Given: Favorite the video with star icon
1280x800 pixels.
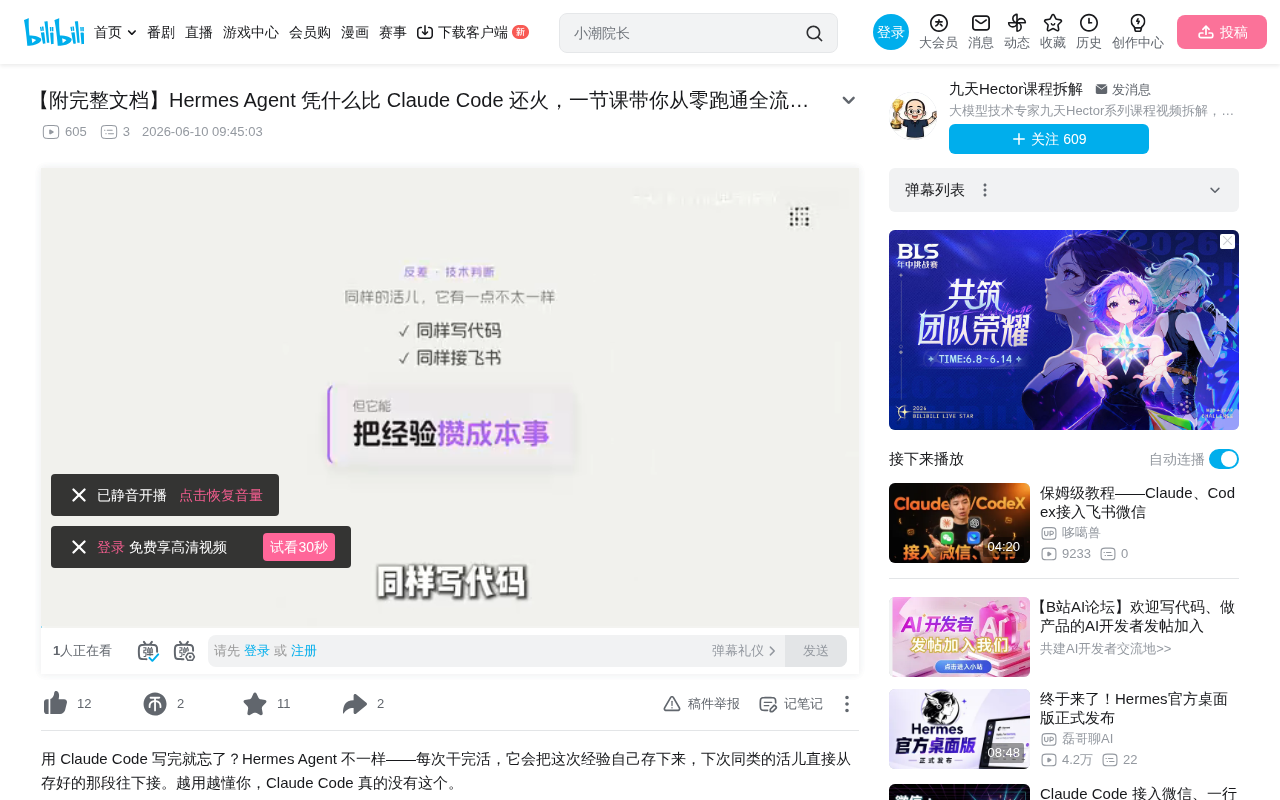Looking at the screenshot, I should coord(255,704).
